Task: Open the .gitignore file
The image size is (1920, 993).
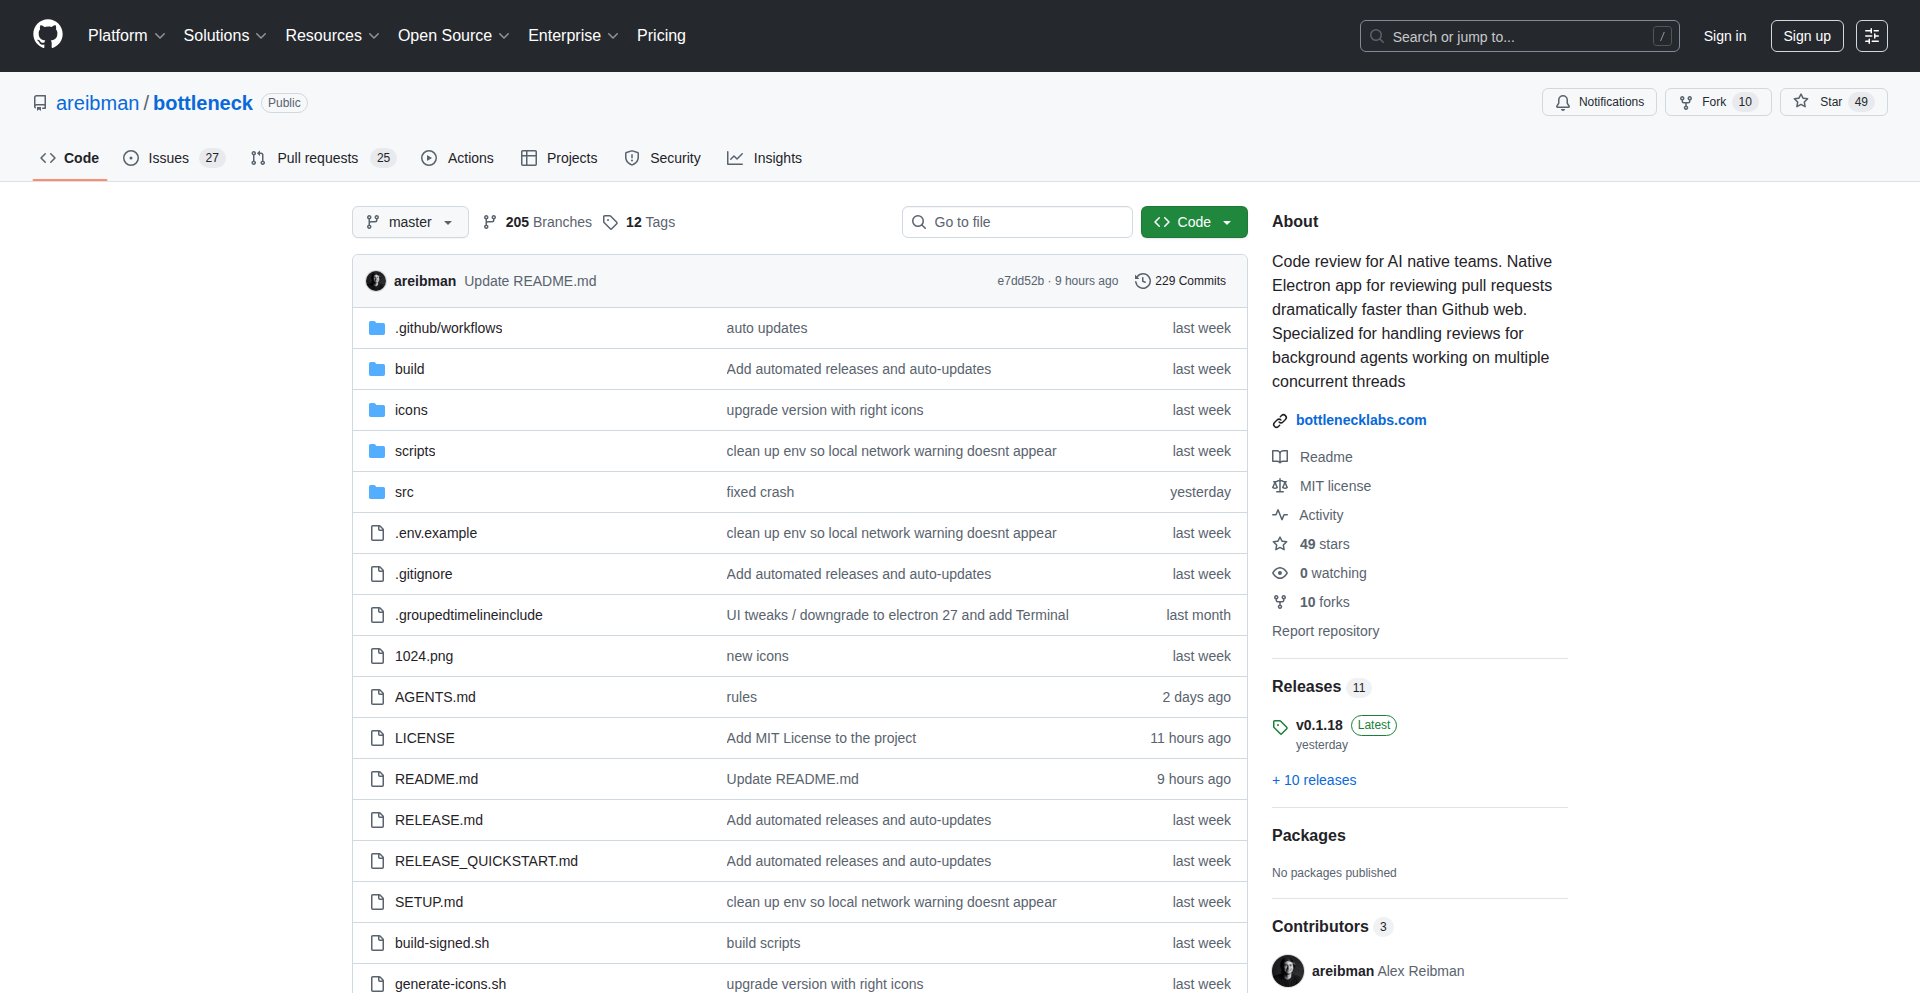Action: 423,574
